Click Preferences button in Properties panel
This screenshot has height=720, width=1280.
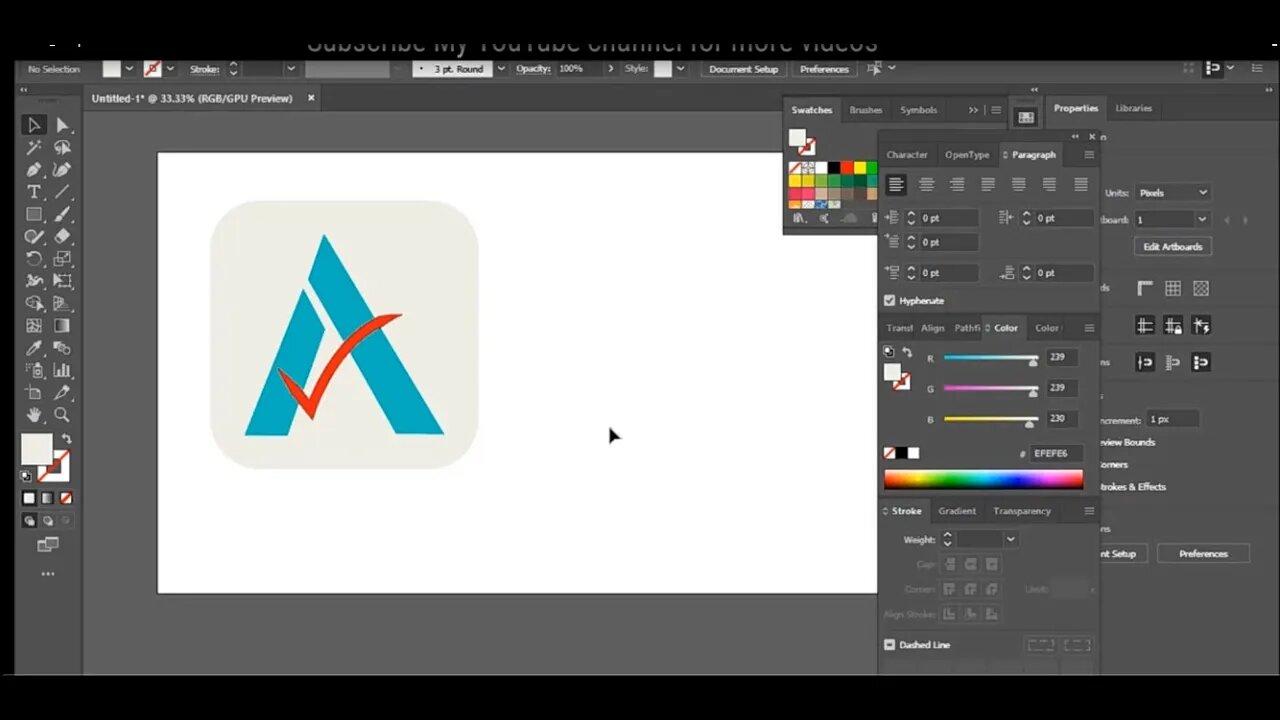pos(1203,554)
